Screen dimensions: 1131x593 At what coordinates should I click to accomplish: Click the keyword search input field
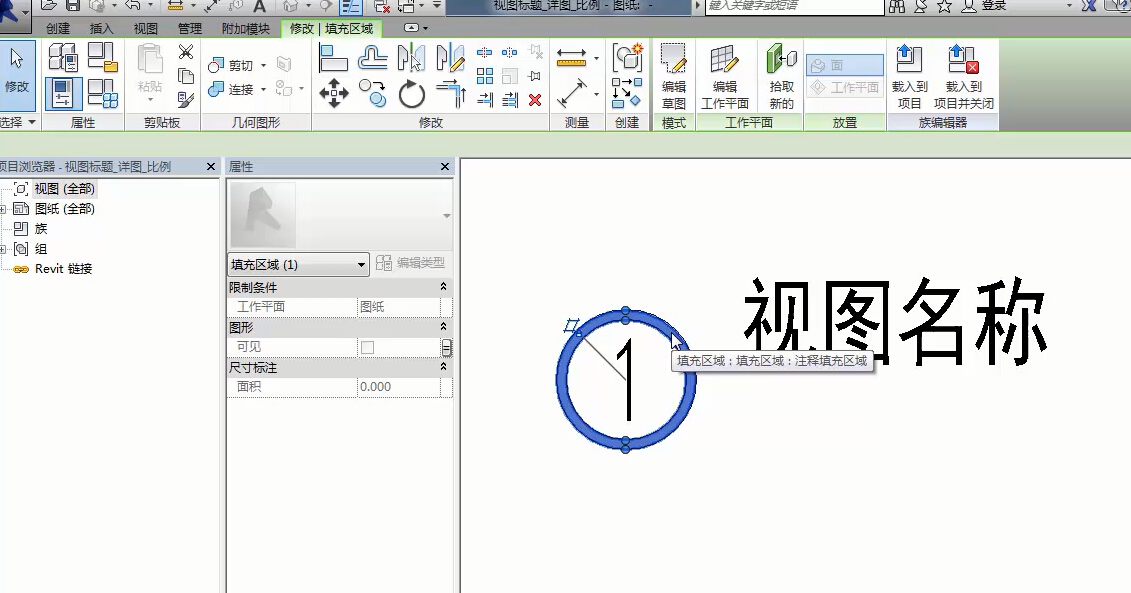794,6
